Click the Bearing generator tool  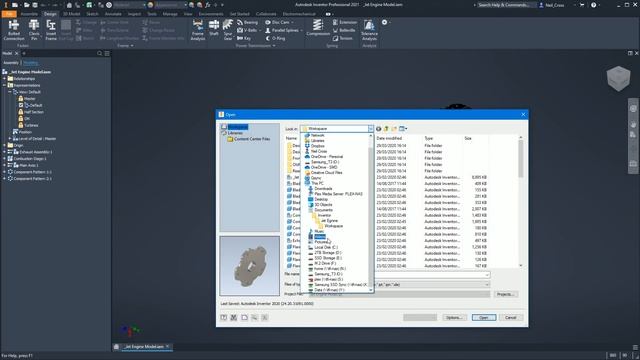click(x=247, y=22)
